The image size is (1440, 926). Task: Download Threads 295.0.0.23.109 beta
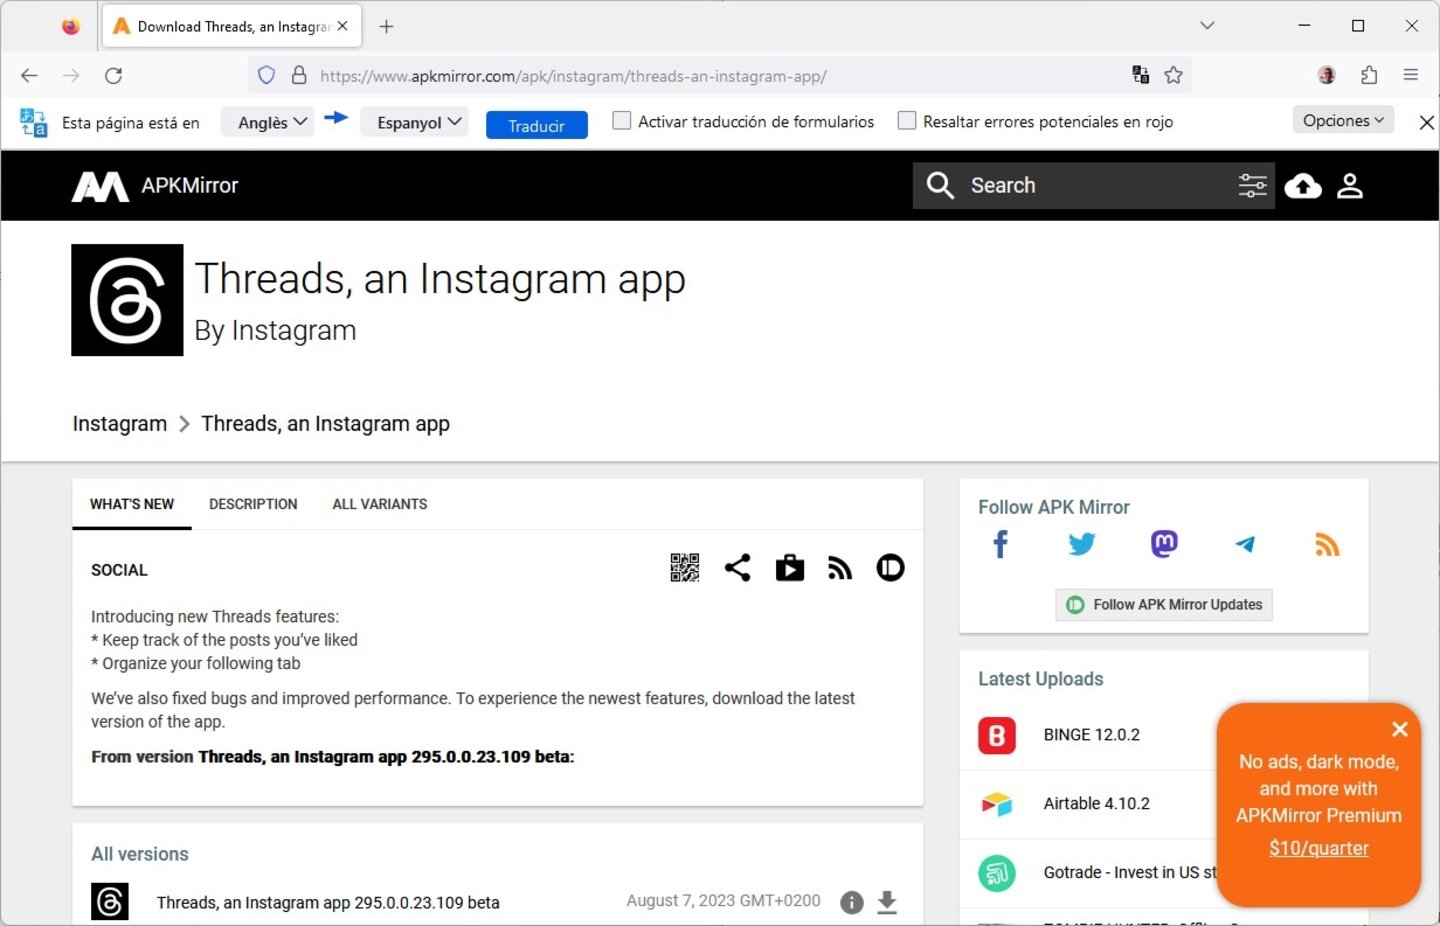(887, 903)
